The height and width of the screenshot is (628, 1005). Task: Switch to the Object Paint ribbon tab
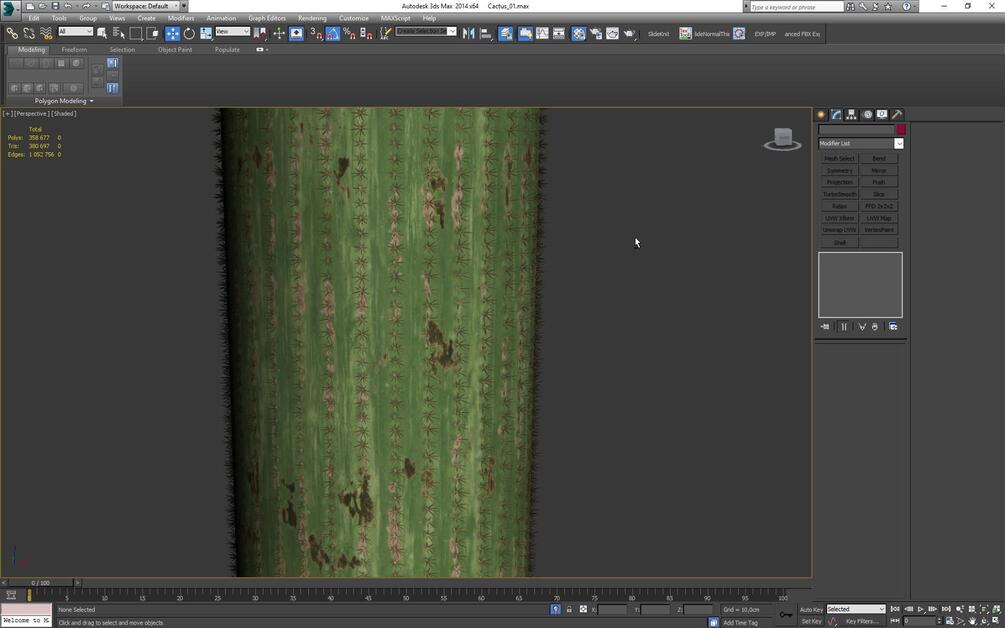click(175, 49)
